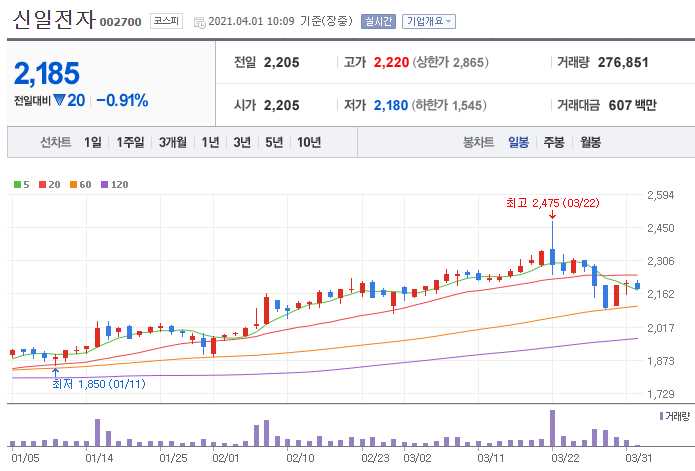
Task: Click the red 20-day moving average legend swatch
Action: tap(43, 184)
